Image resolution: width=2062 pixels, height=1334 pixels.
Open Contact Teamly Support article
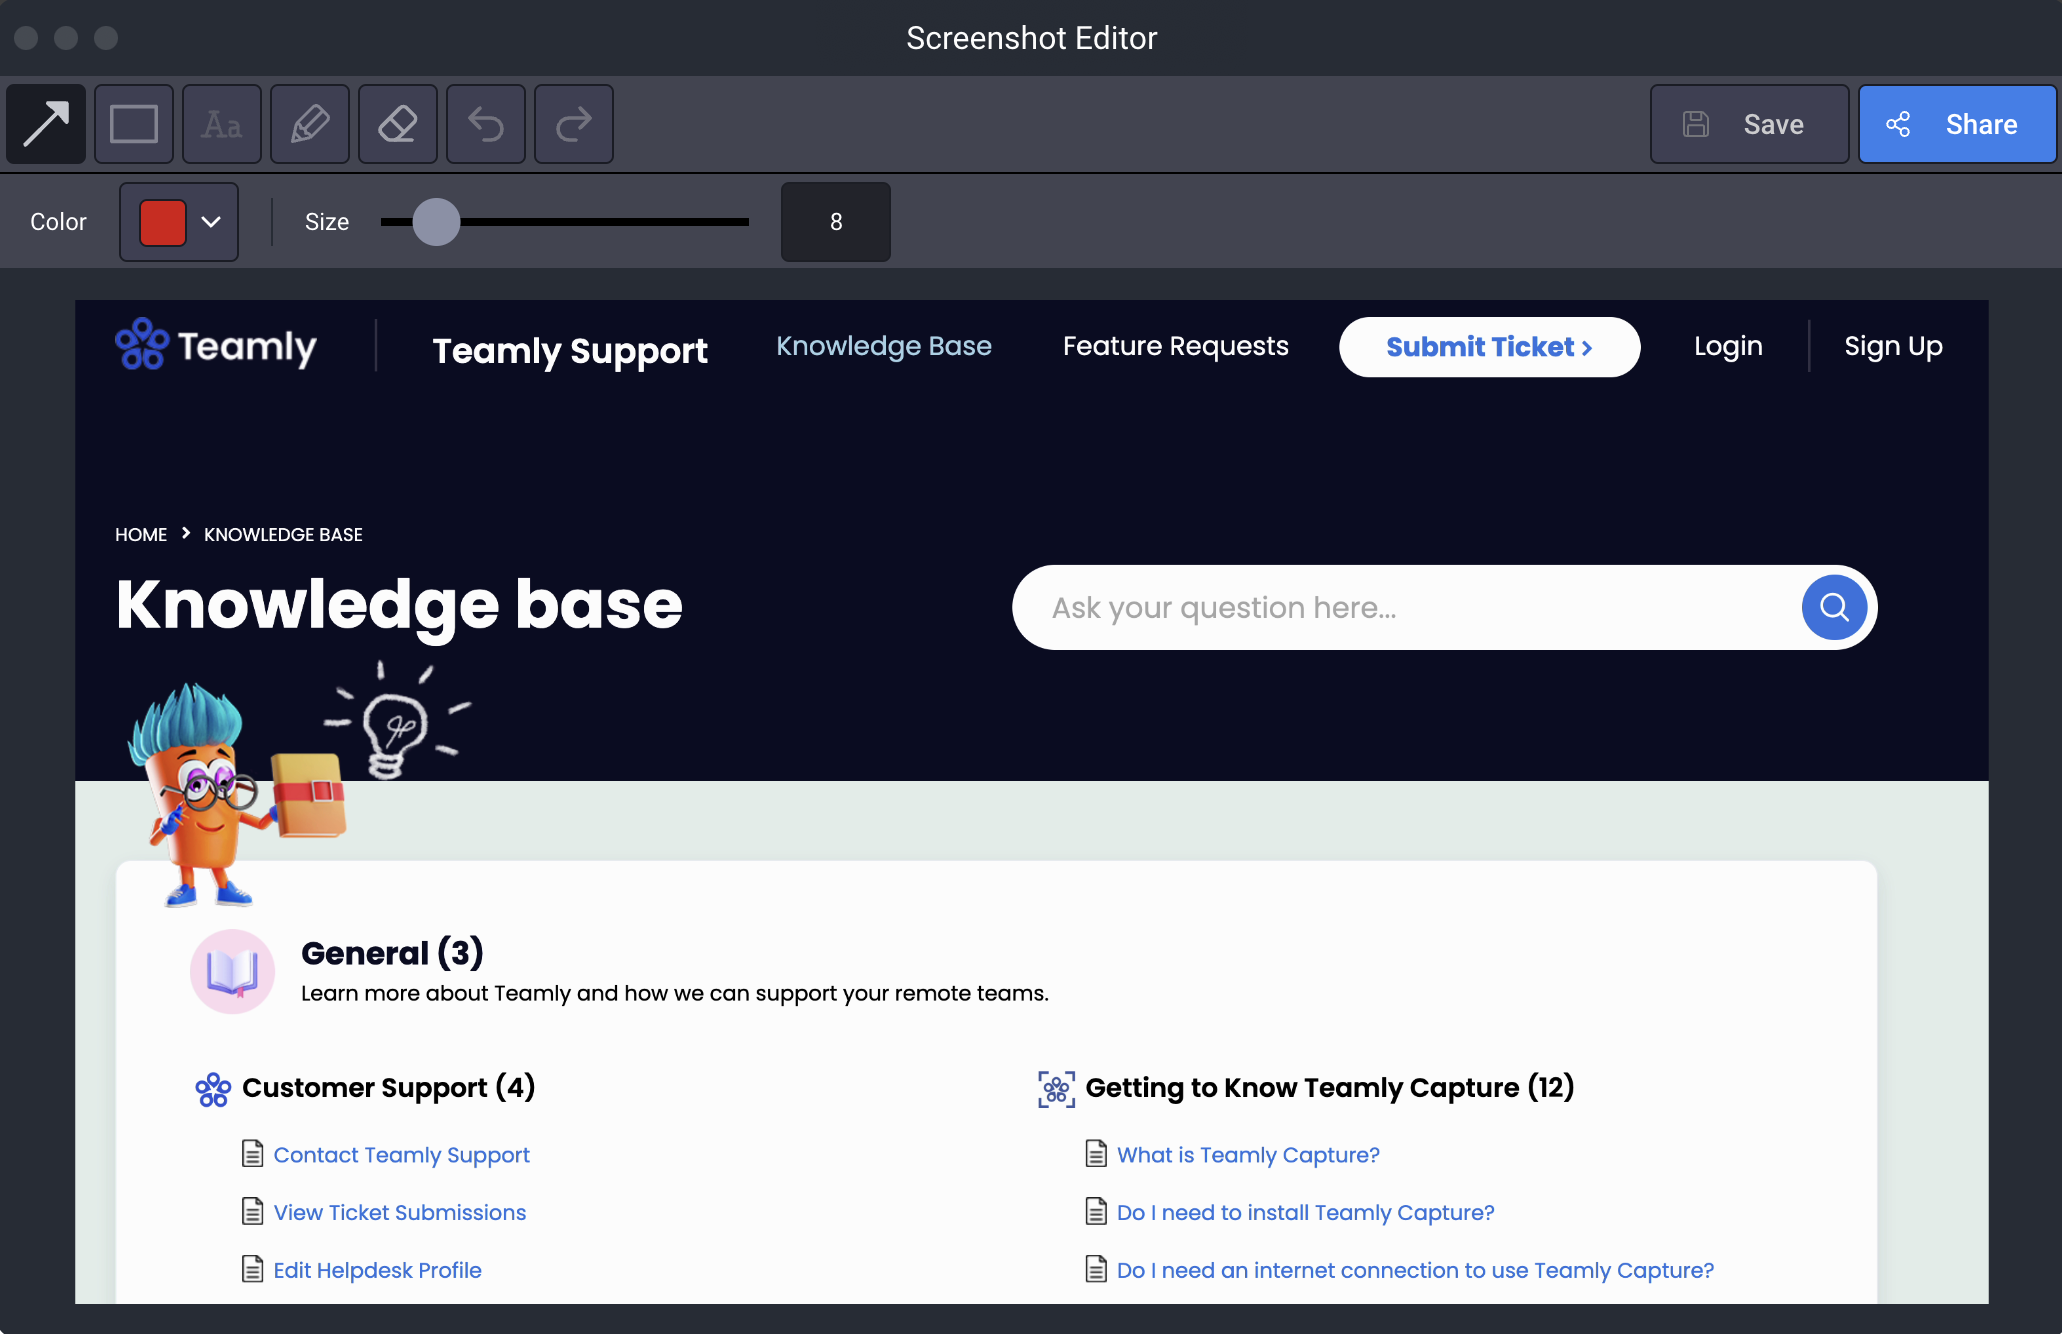pyautogui.click(x=401, y=1155)
